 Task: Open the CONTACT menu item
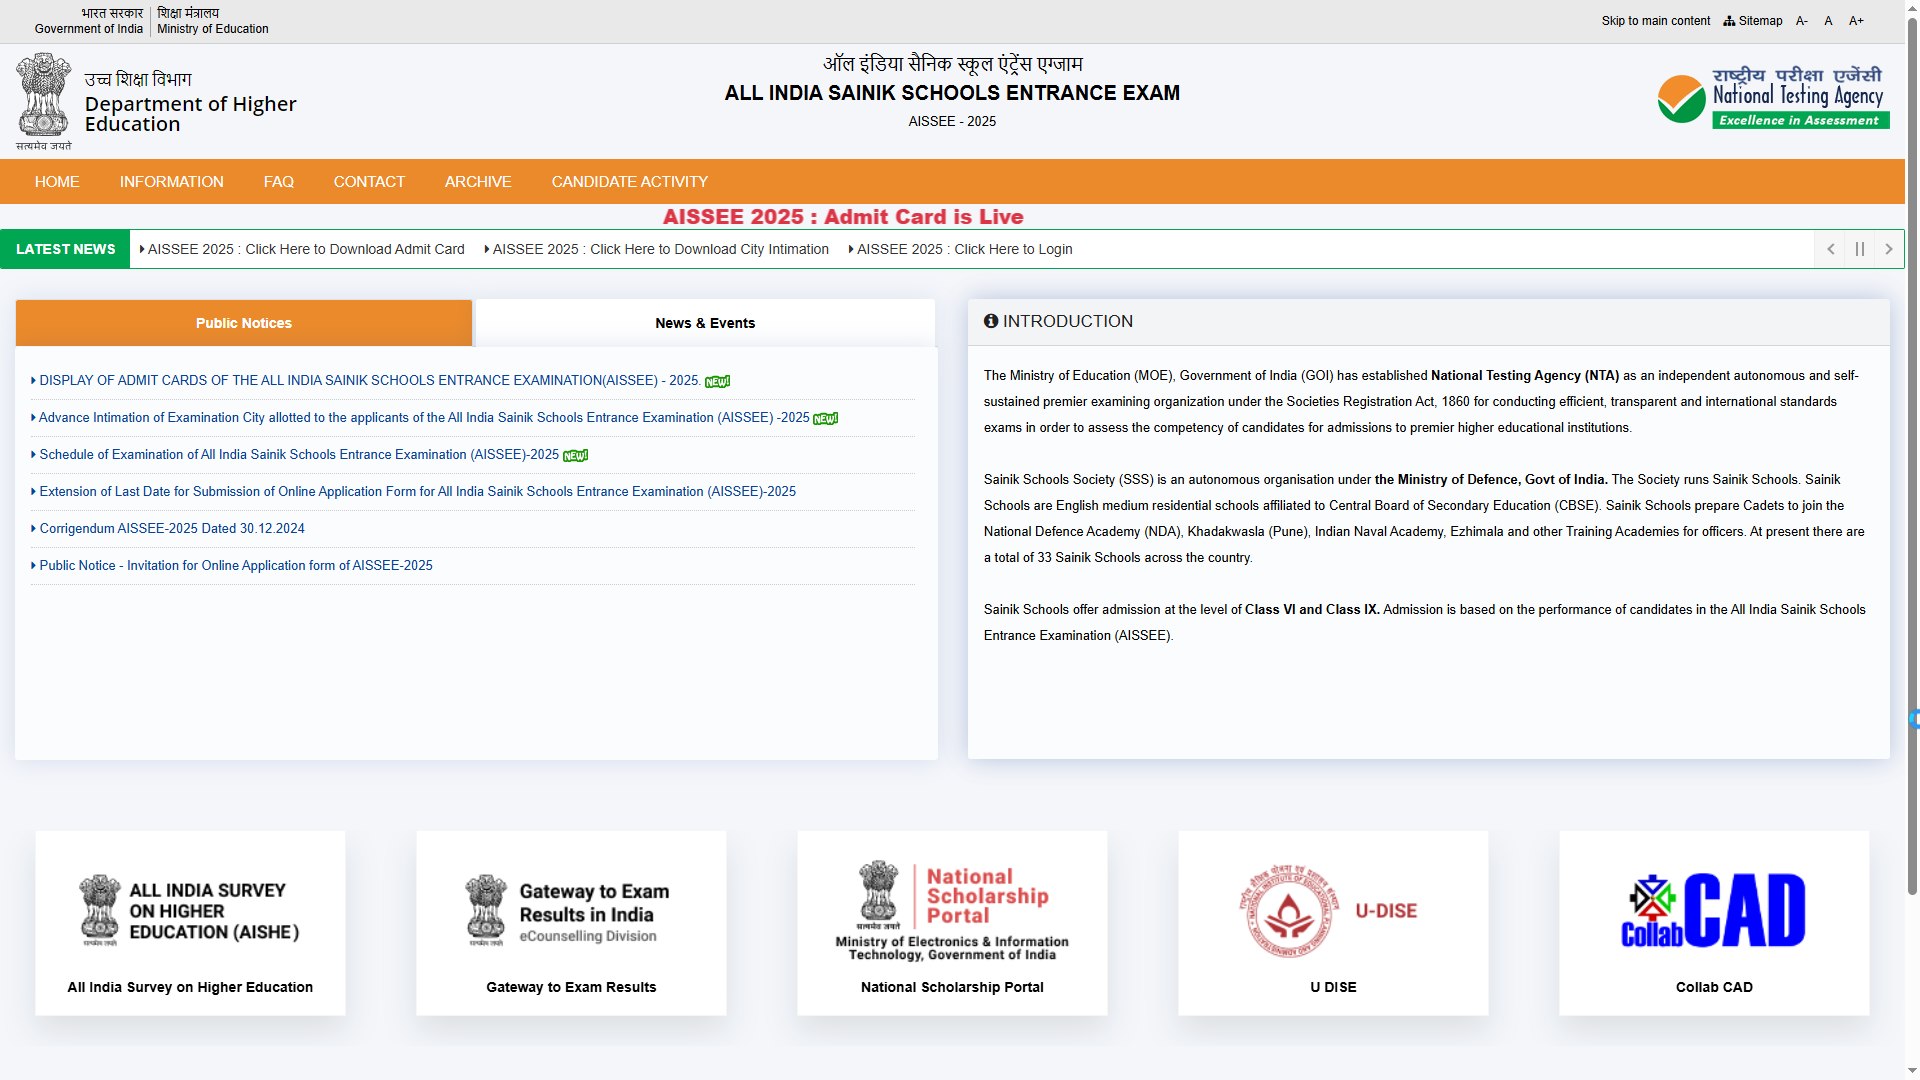click(x=369, y=182)
